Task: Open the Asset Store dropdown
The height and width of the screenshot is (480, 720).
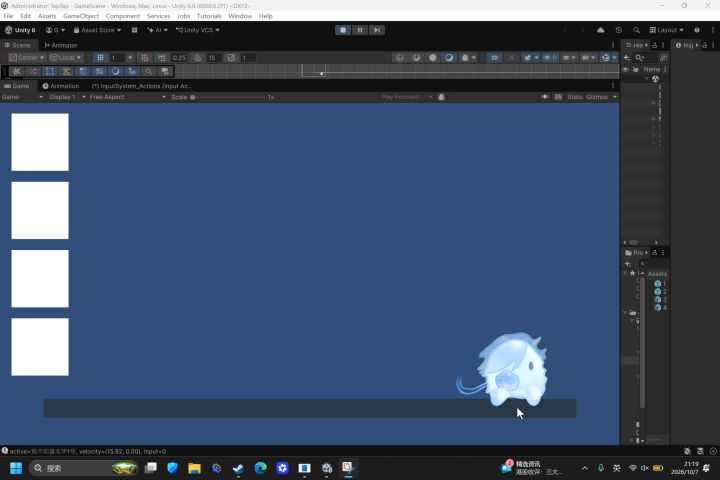Action: (97, 30)
